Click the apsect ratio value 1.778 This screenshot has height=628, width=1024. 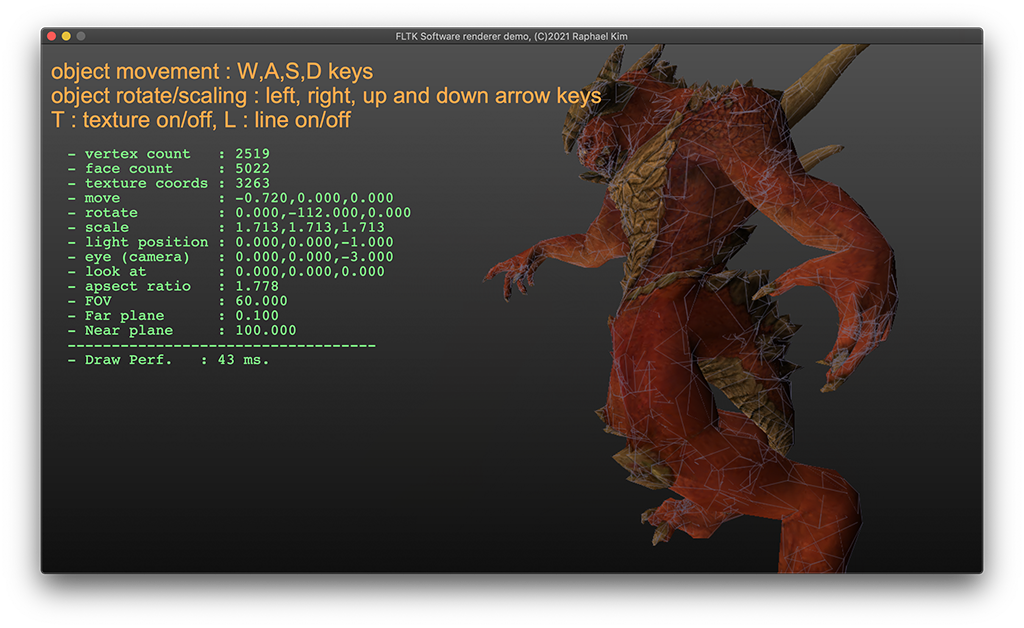coord(257,286)
